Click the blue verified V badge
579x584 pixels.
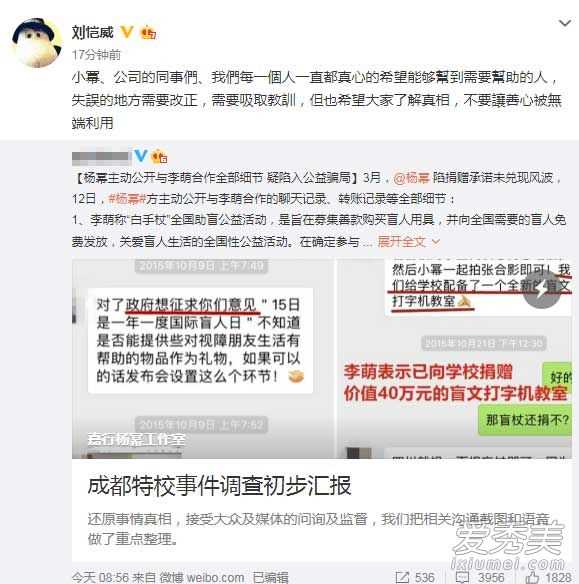(141, 156)
